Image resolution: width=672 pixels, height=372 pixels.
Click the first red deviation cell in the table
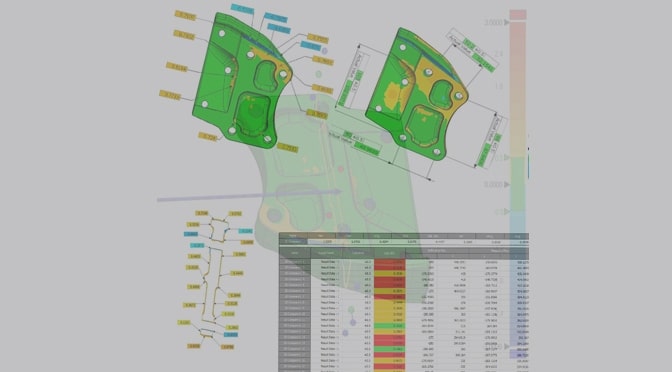point(390,261)
